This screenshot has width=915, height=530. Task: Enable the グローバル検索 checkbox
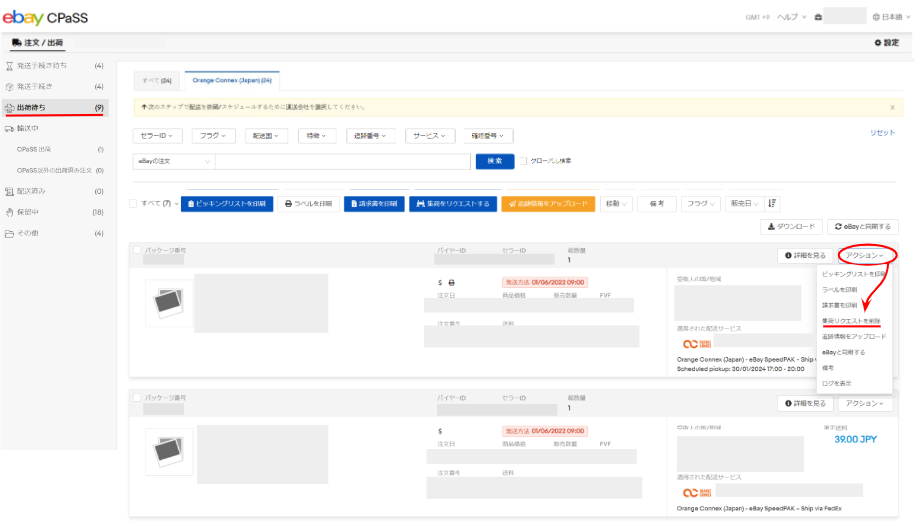(522, 160)
